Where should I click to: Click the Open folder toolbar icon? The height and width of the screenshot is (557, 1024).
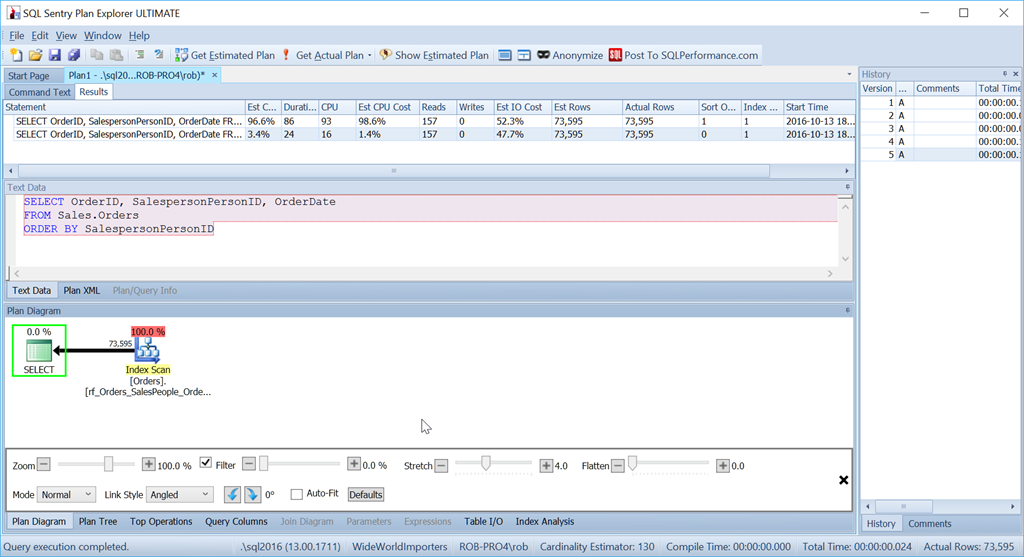tap(35, 55)
